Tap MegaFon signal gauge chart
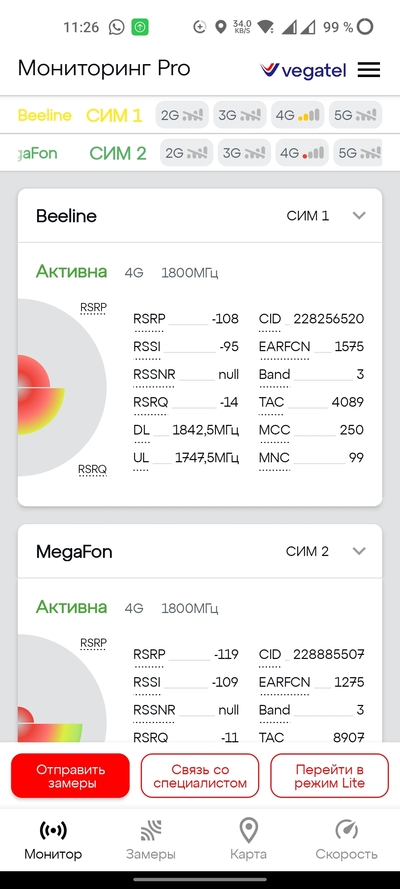 [x=62, y=688]
